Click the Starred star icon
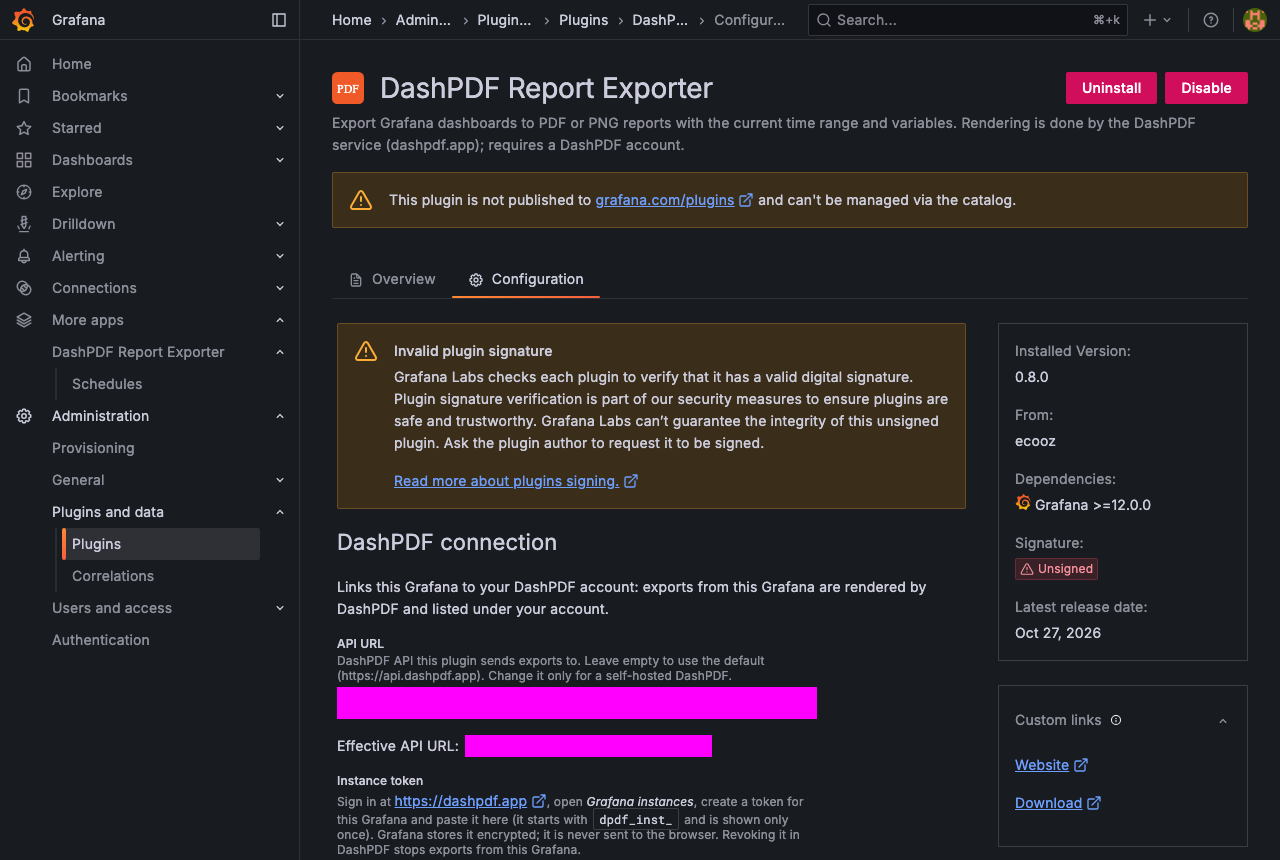The height and width of the screenshot is (860, 1280). tap(24, 128)
